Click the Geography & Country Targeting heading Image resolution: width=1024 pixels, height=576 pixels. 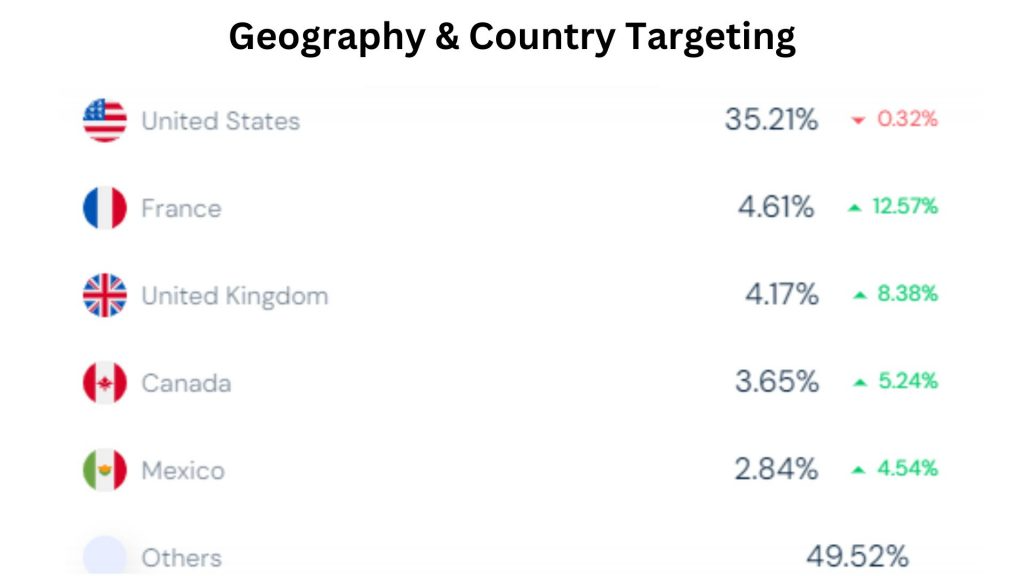click(x=512, y=37)
